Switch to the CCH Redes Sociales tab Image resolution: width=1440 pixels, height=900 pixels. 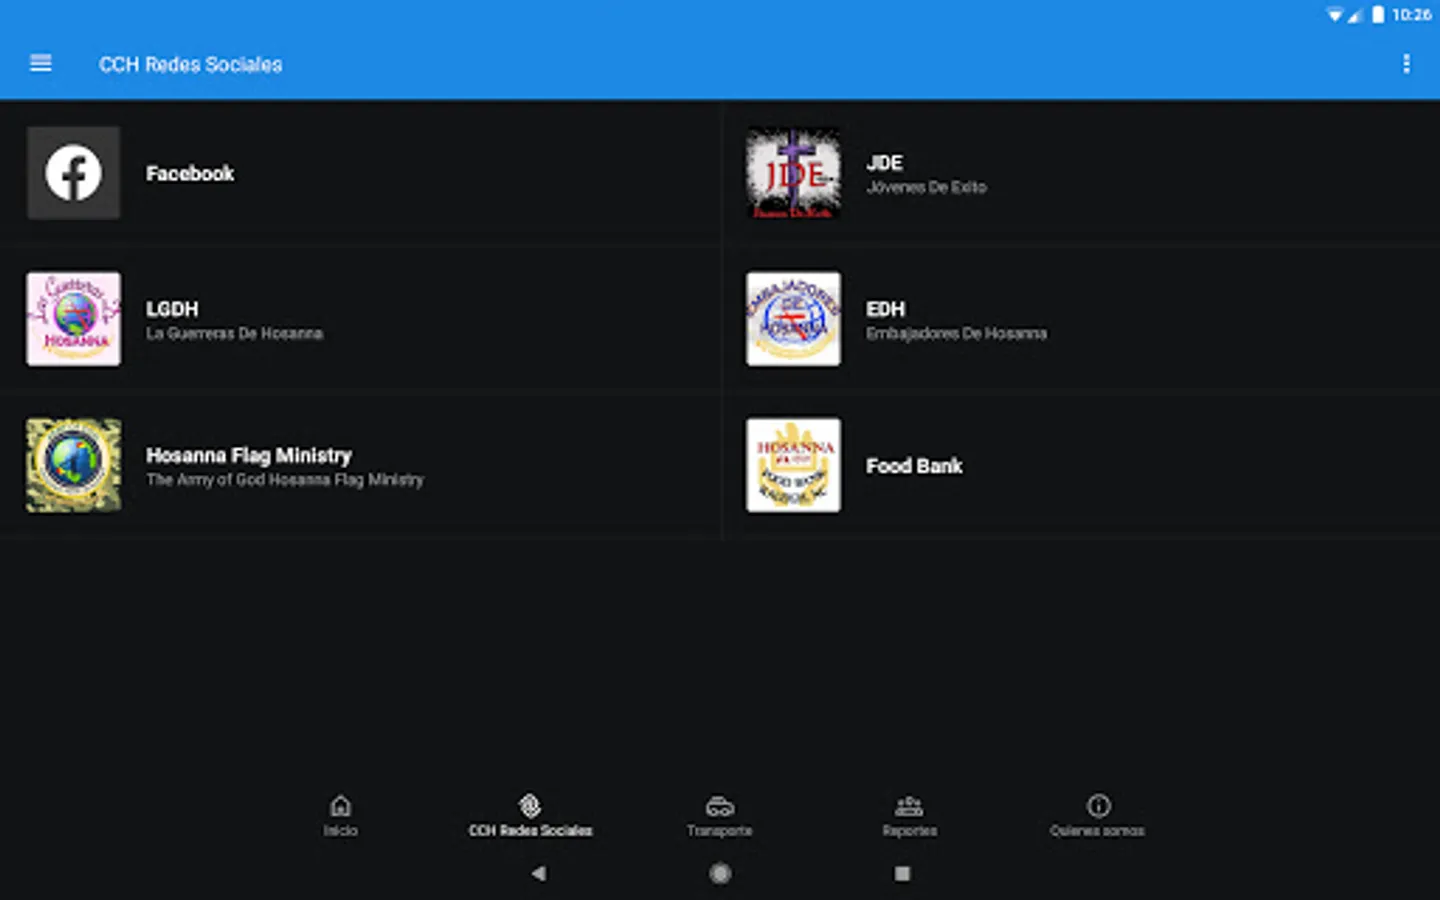point(530,814)
